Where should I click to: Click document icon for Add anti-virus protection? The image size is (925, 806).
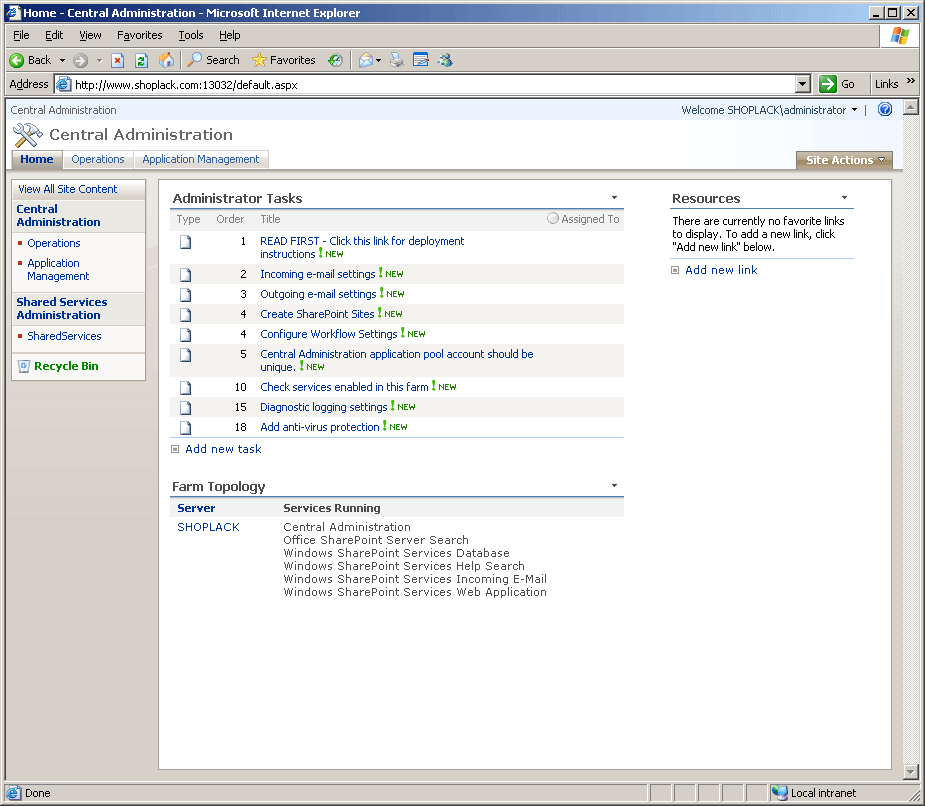pyautogui.click(x=186, y=428)
